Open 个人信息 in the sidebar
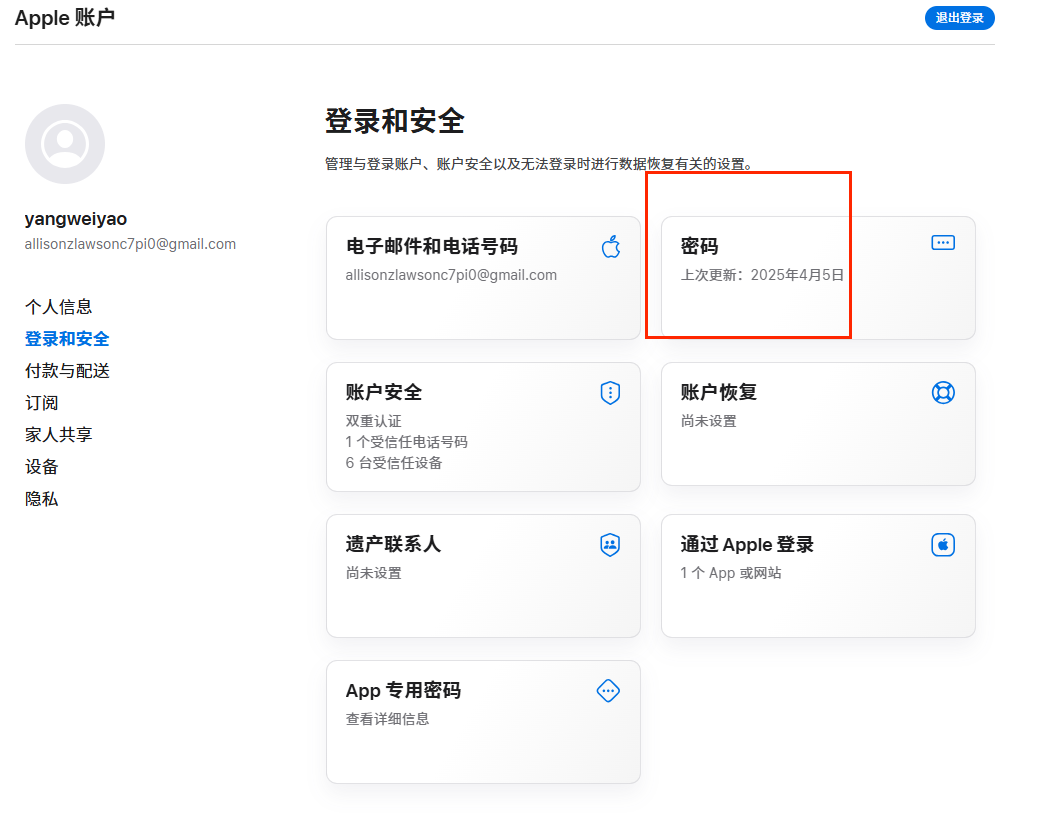Screen dimensions: 1051x823 pos(59,307)
